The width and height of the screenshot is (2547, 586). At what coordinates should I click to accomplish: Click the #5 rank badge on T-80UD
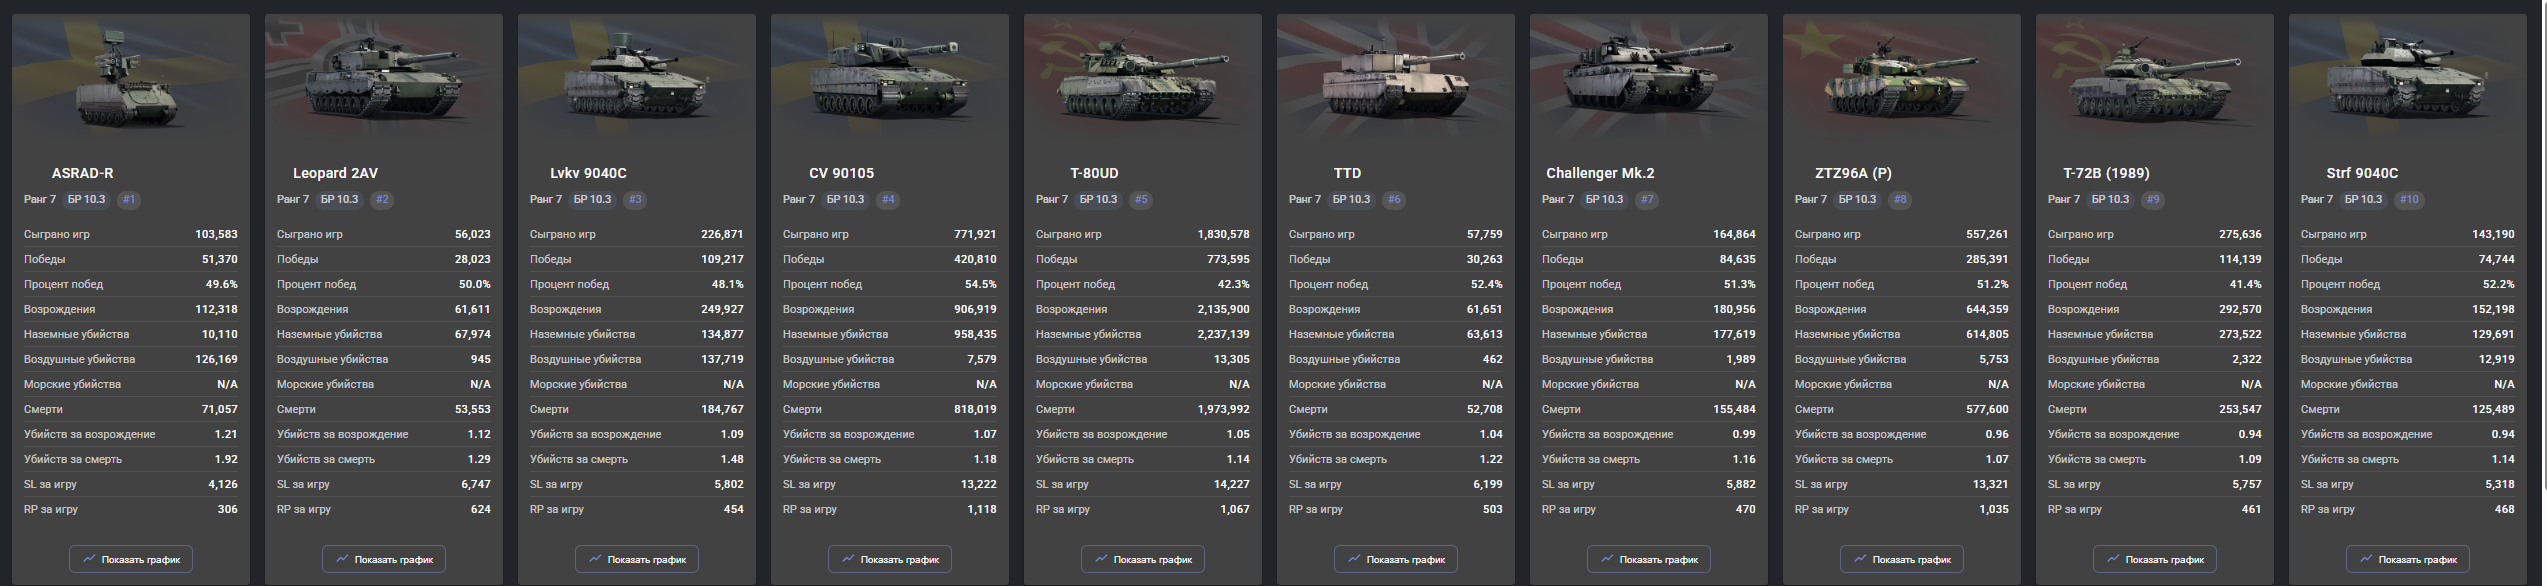(1141, 199)
